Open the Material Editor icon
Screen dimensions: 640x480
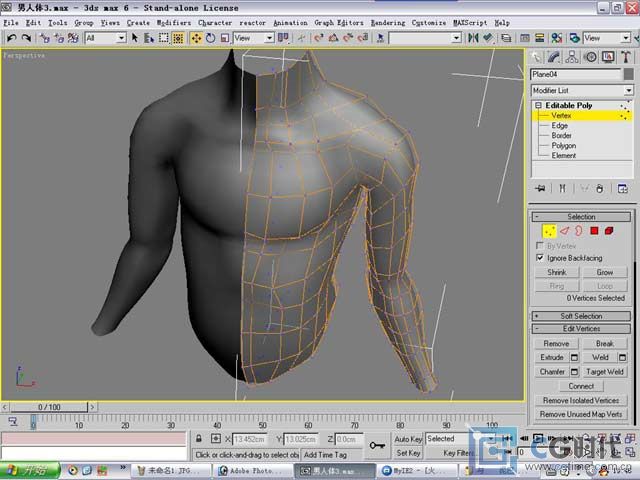click(557, 38)
